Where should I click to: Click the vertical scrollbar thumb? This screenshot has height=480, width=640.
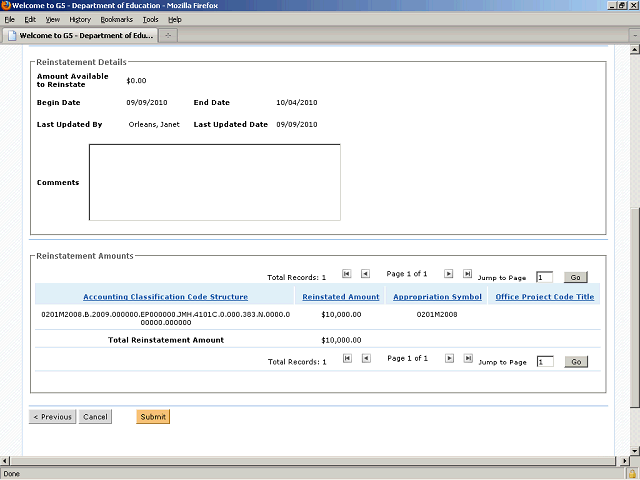(634, 308)
